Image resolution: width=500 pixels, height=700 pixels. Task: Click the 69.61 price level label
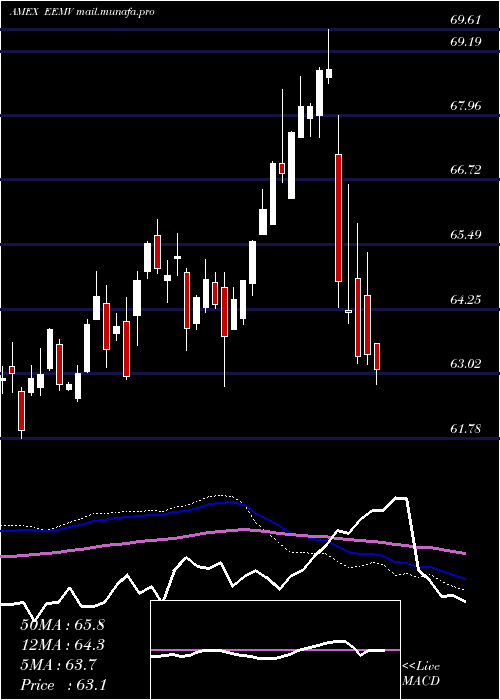466,20
